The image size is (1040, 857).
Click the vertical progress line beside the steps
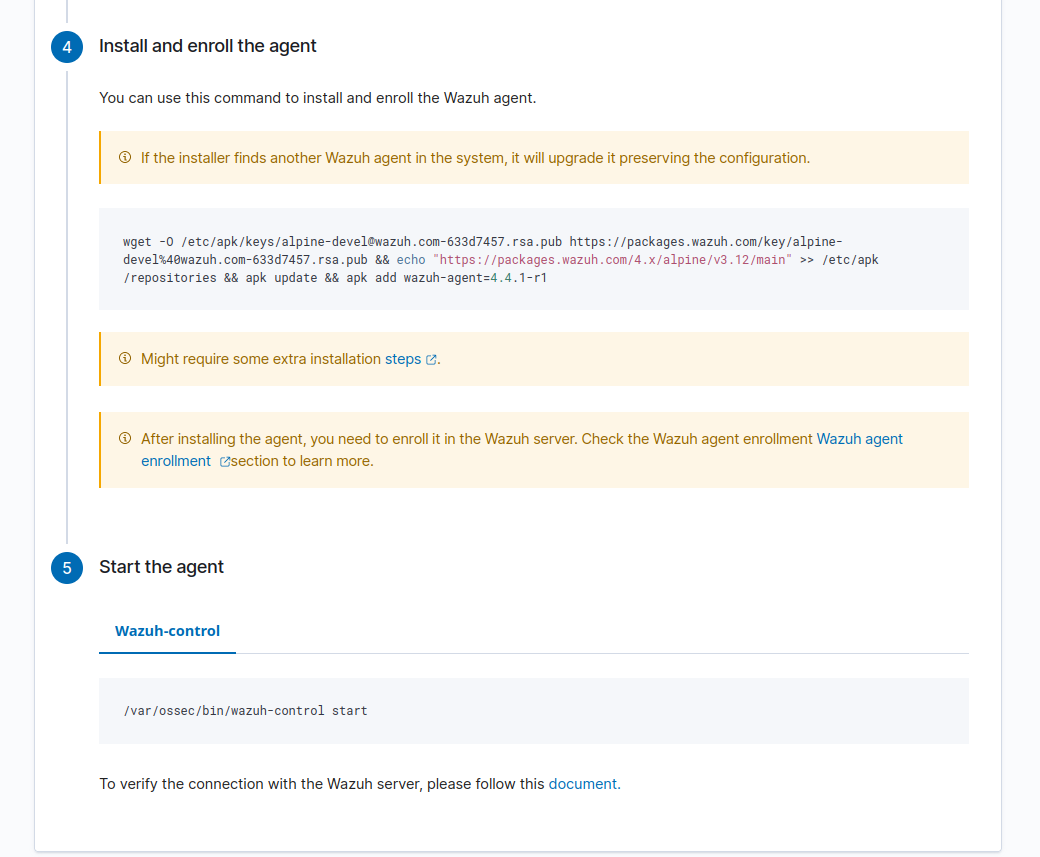coord(66,300)
